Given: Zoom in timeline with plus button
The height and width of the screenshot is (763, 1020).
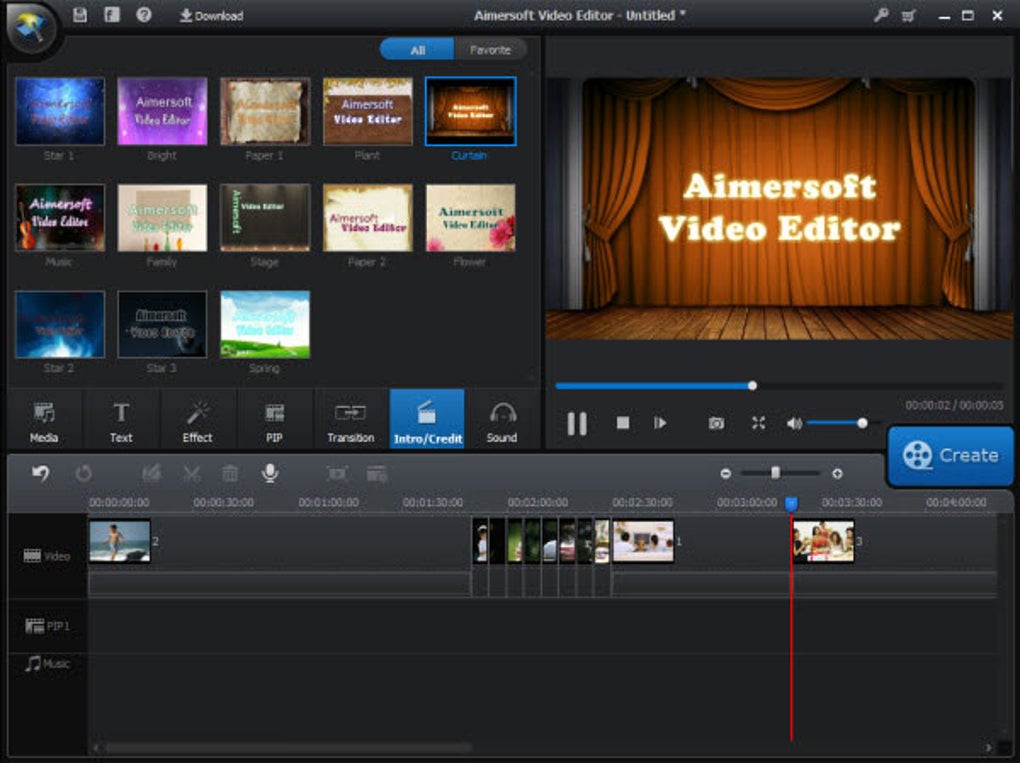Looking at the screenshot, I should pos(837,473).
